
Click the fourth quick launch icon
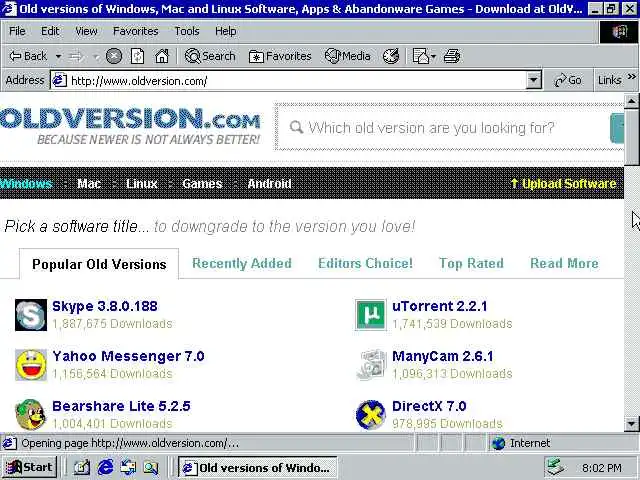point(151,467)
